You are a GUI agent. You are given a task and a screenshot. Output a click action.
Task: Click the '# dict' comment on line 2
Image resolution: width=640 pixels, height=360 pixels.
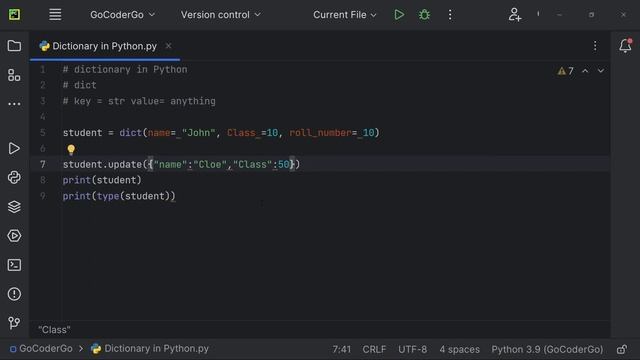pos(80,85)
